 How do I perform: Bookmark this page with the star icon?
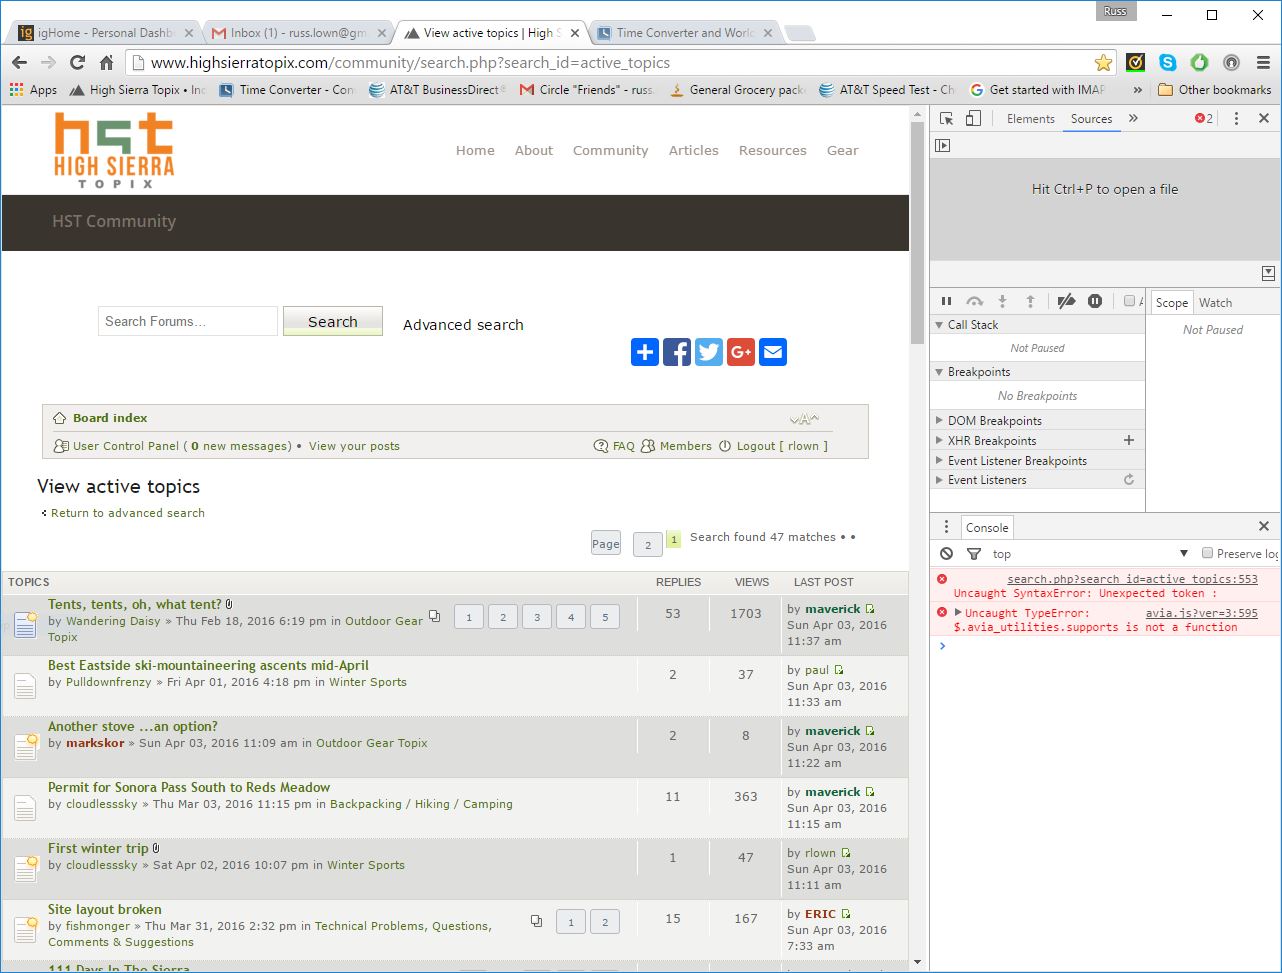[1103, 62]
